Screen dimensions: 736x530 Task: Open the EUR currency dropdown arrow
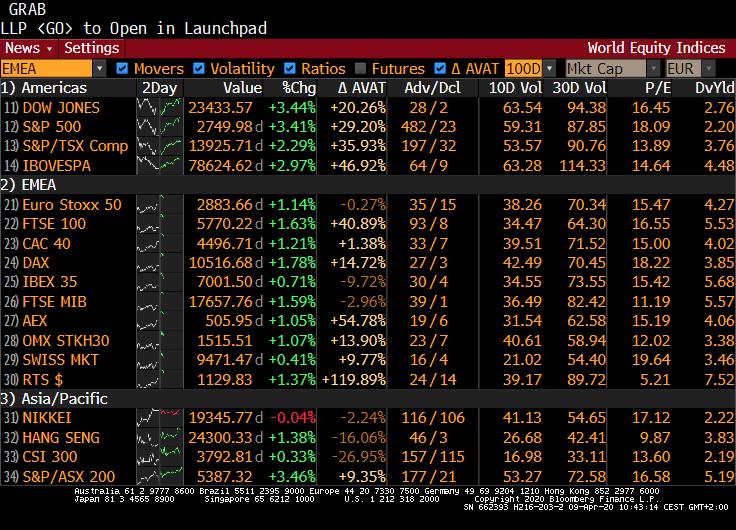(x=709, y=69)
